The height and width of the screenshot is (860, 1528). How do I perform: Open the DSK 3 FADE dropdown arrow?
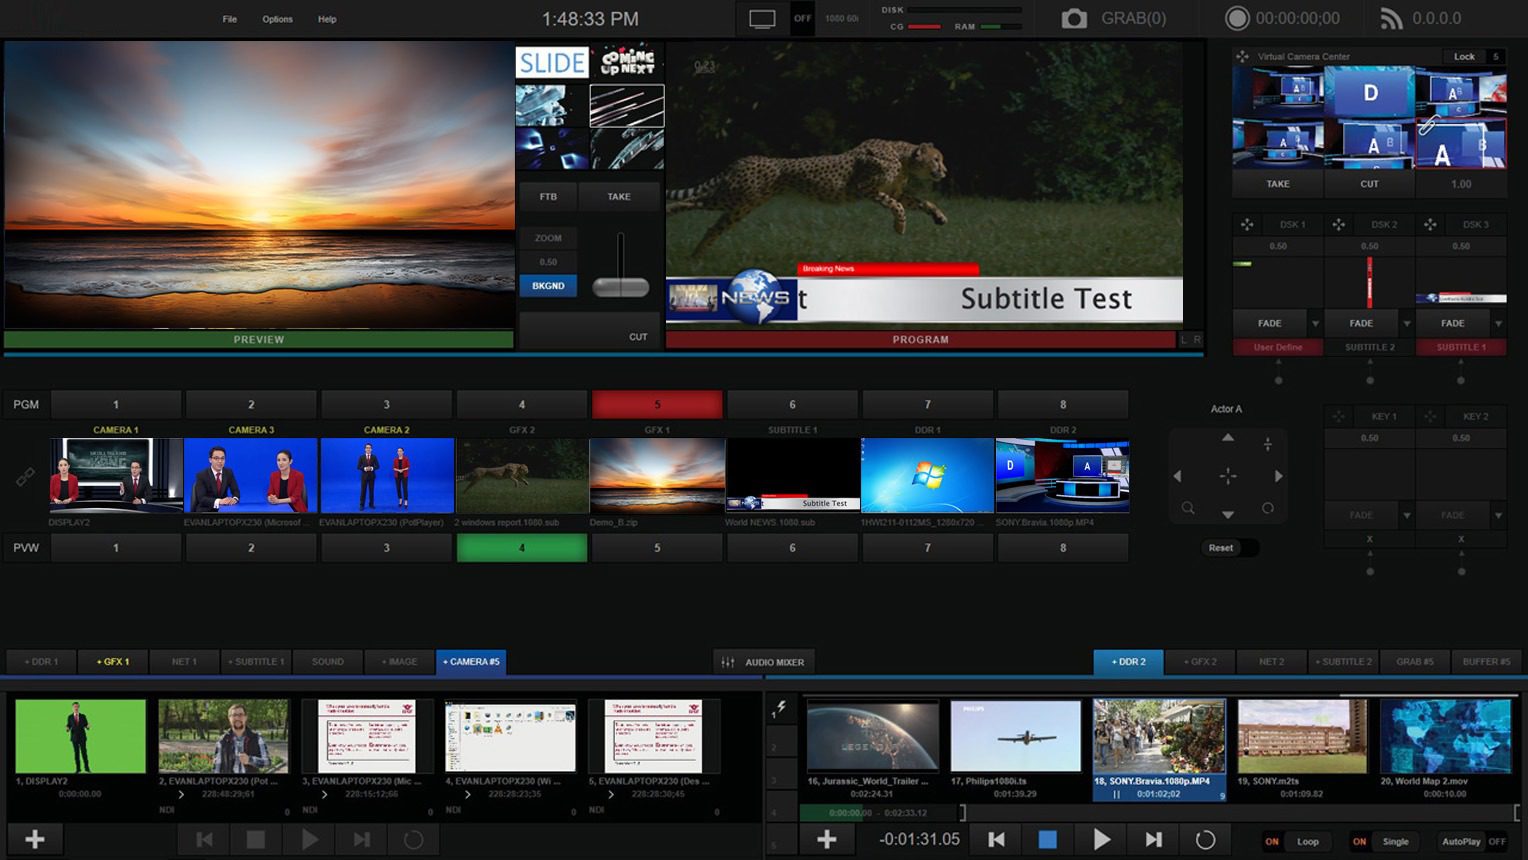point(1498,324)
